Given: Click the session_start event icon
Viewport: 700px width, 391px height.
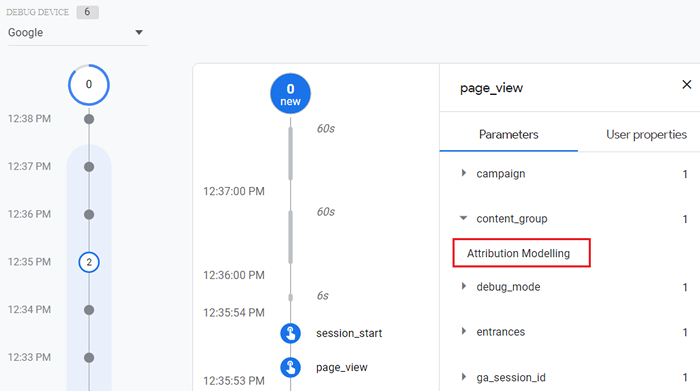Looking at the screenshot, I should (x=290, y=333).
